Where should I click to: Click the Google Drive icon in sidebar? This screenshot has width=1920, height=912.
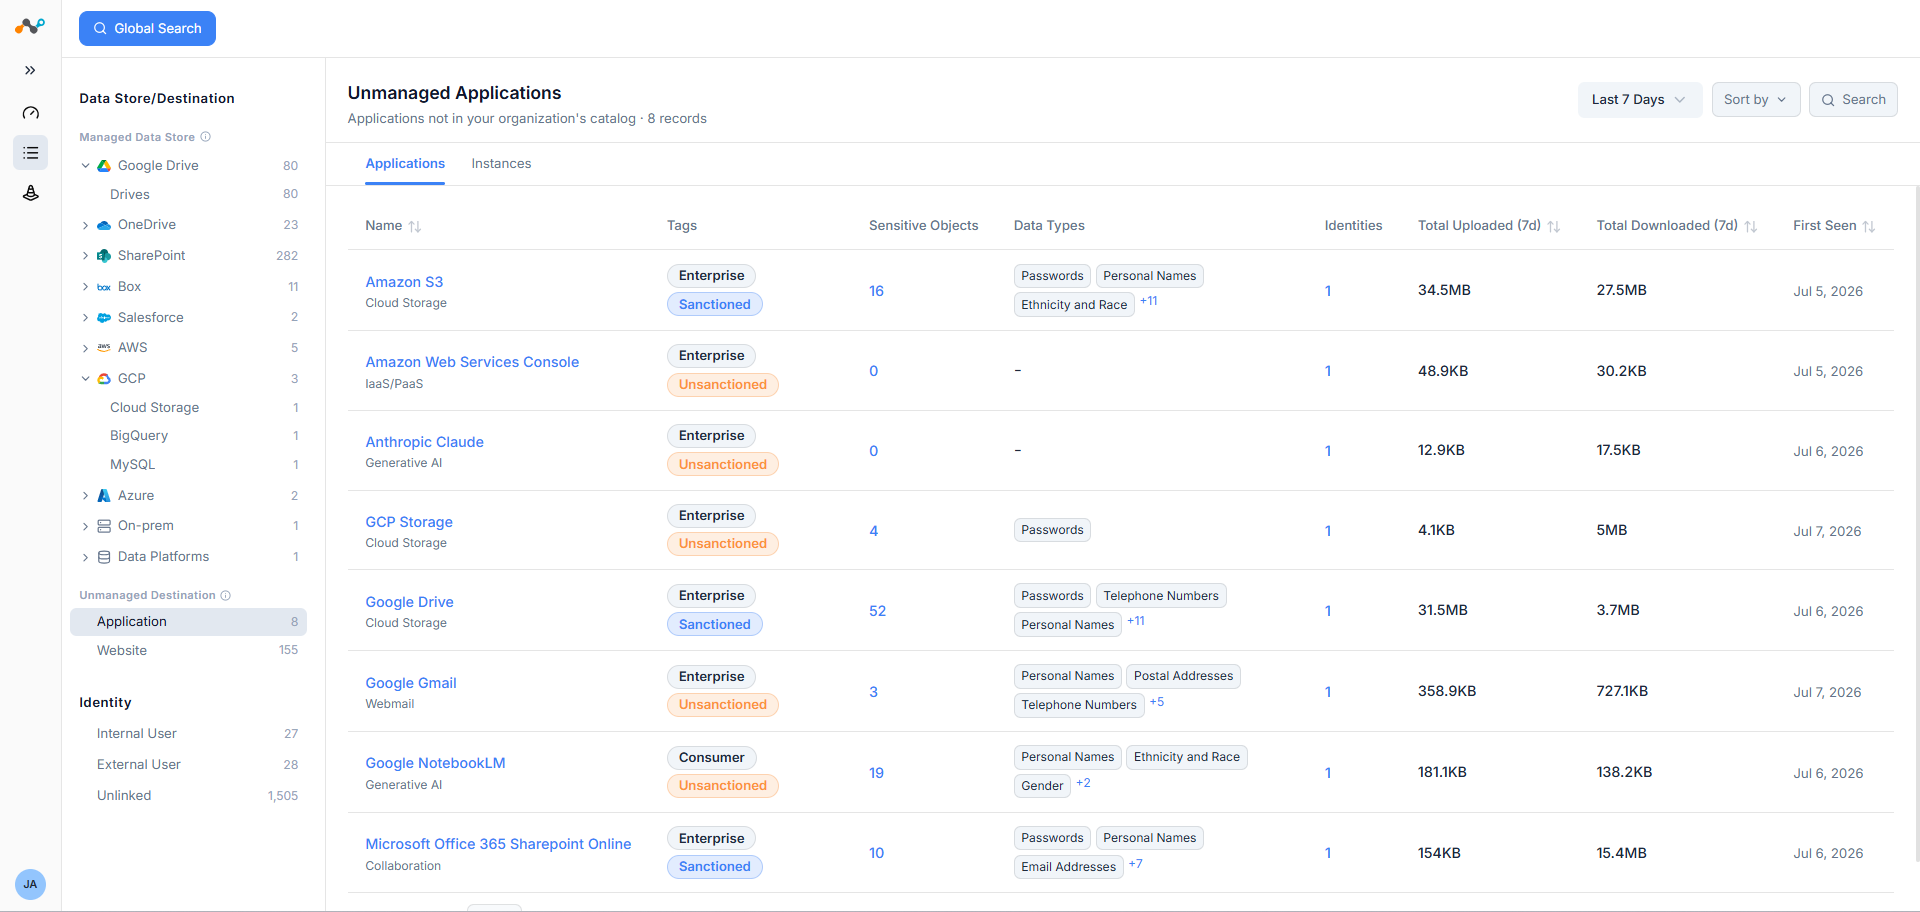104,166
